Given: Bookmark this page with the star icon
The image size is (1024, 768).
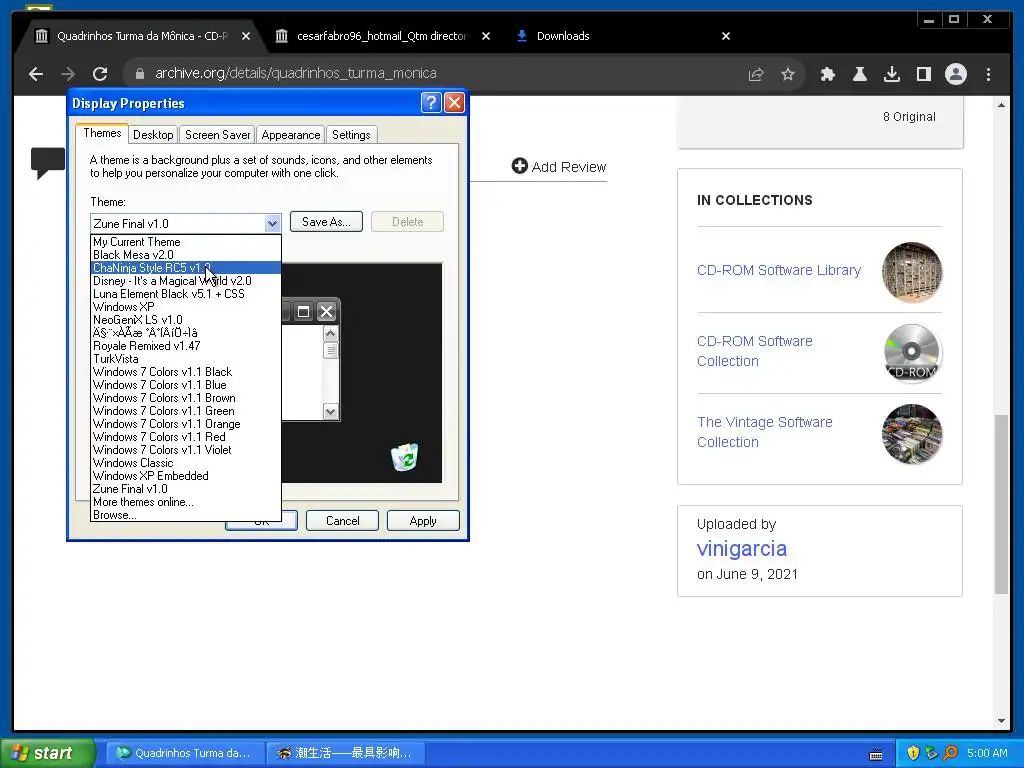Looking at the screenshot, I should click(x=788, y=74).
